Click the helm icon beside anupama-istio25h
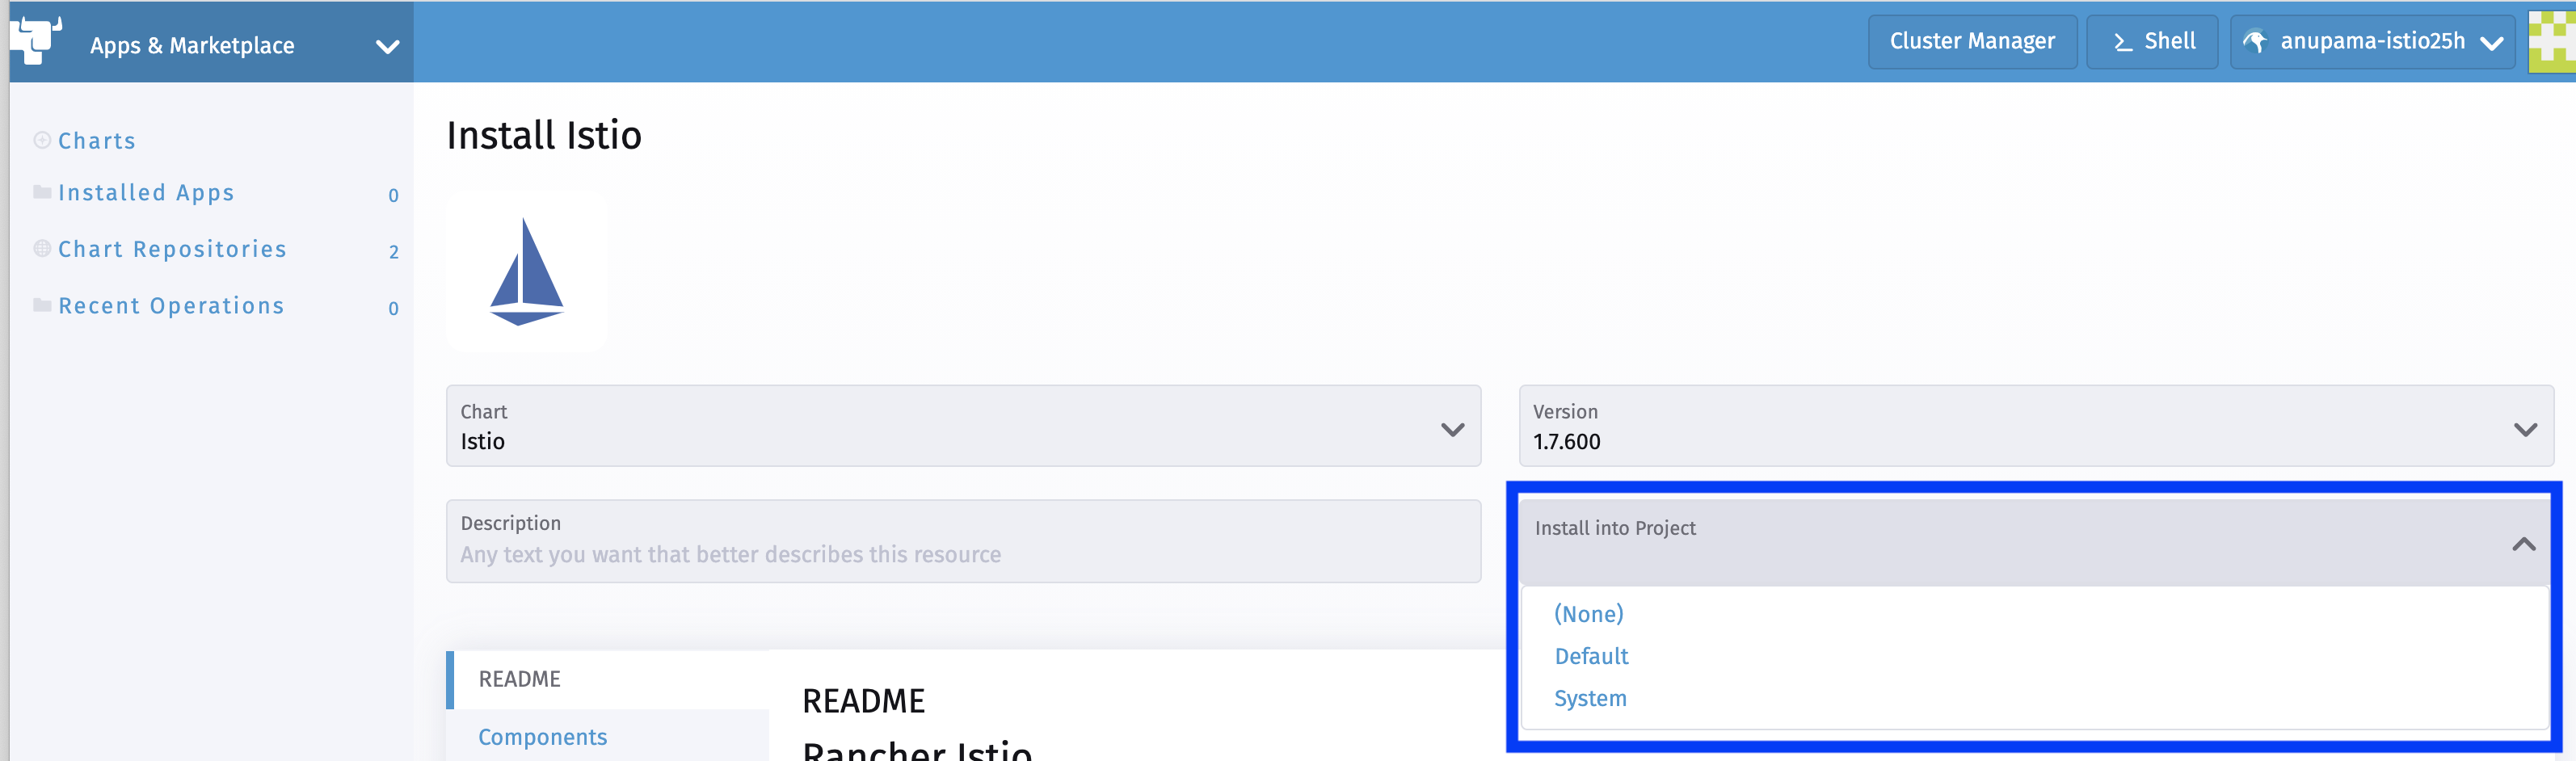Viewport: 2576px width, 761px height. coord(2258,41)
